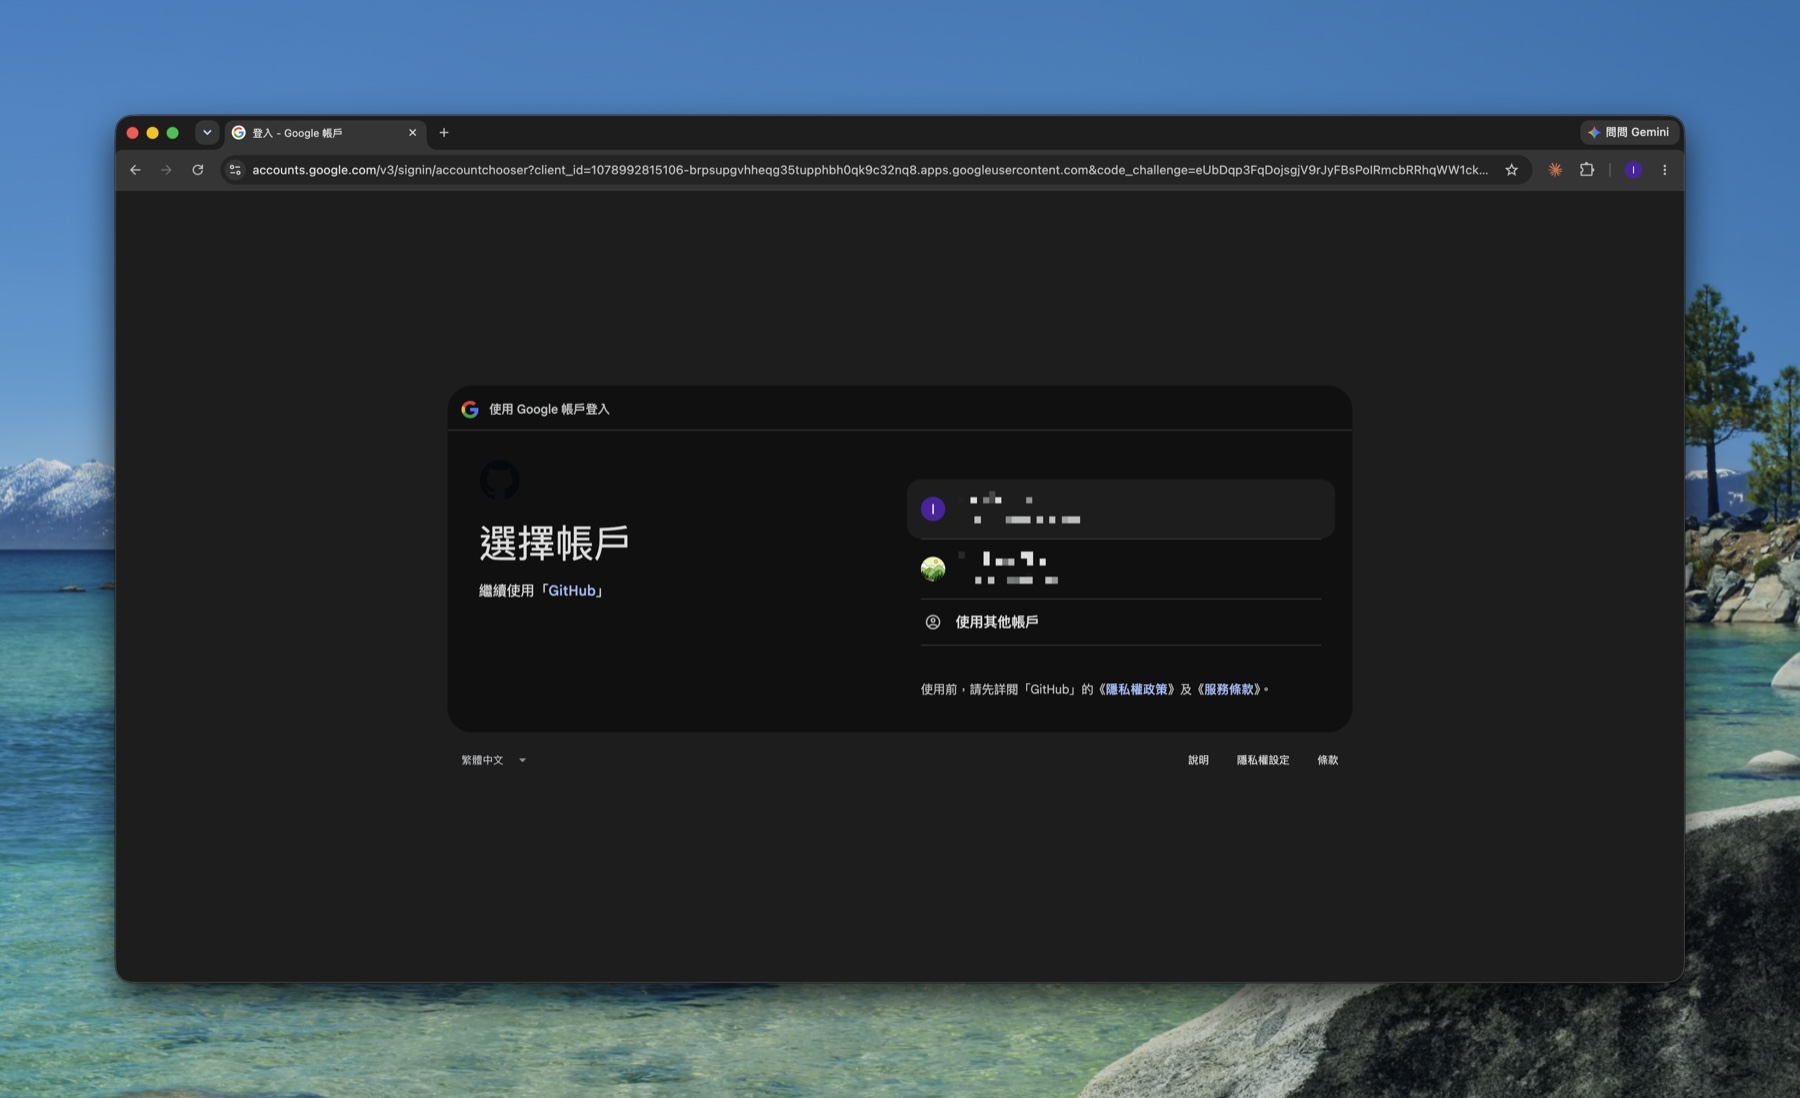Click the 使用 Google 帳戶登入 header text
The width and height of the screenshot is (1800, 1098).
point(549,409)
